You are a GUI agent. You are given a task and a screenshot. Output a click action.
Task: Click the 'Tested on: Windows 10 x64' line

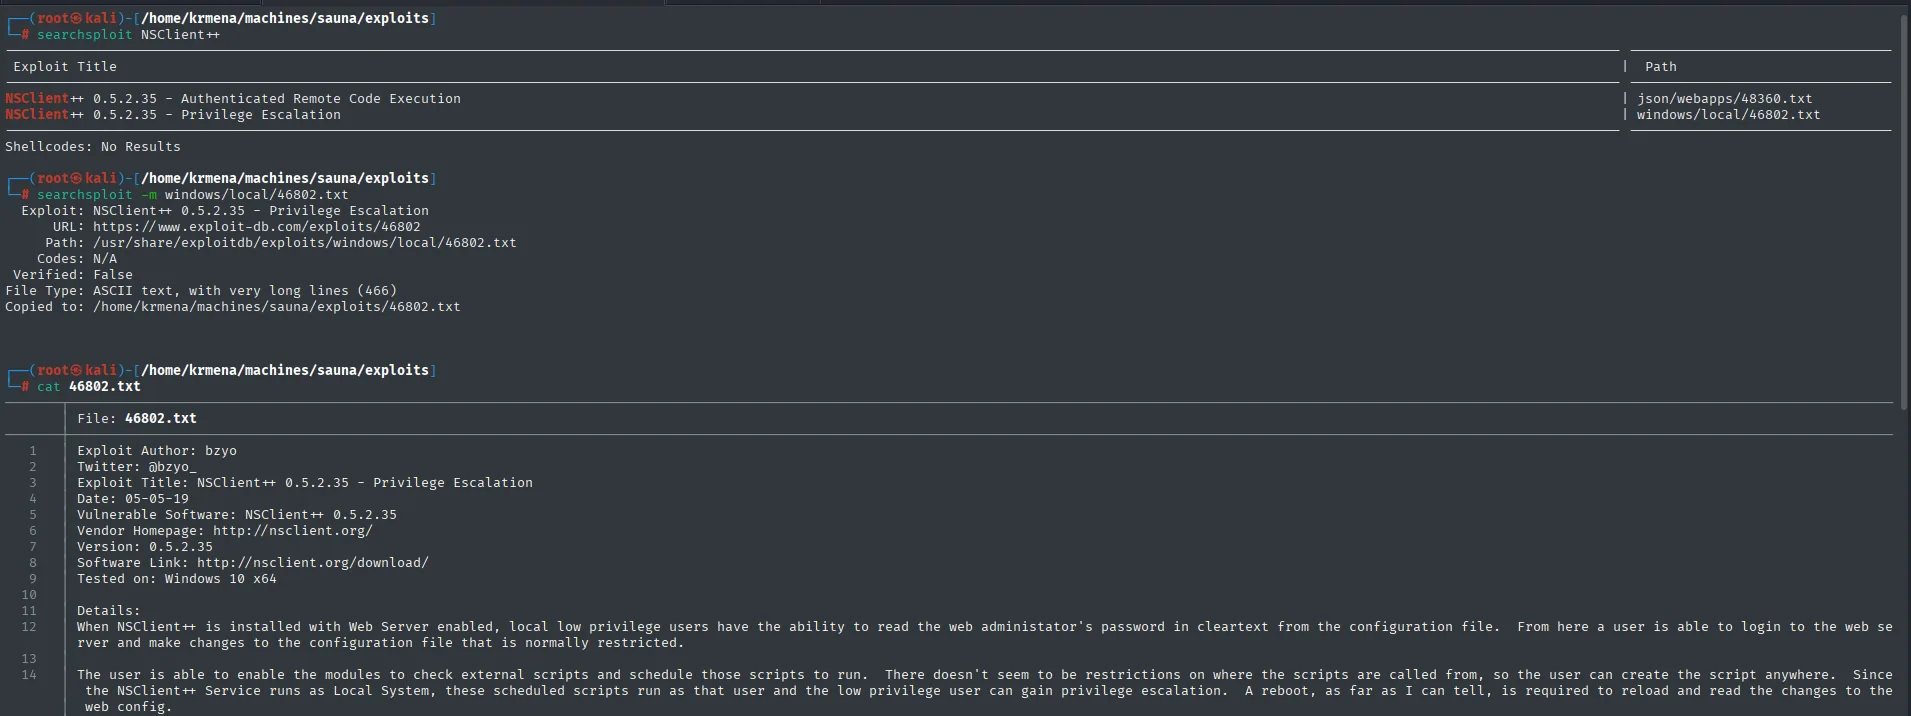(177, 579)
